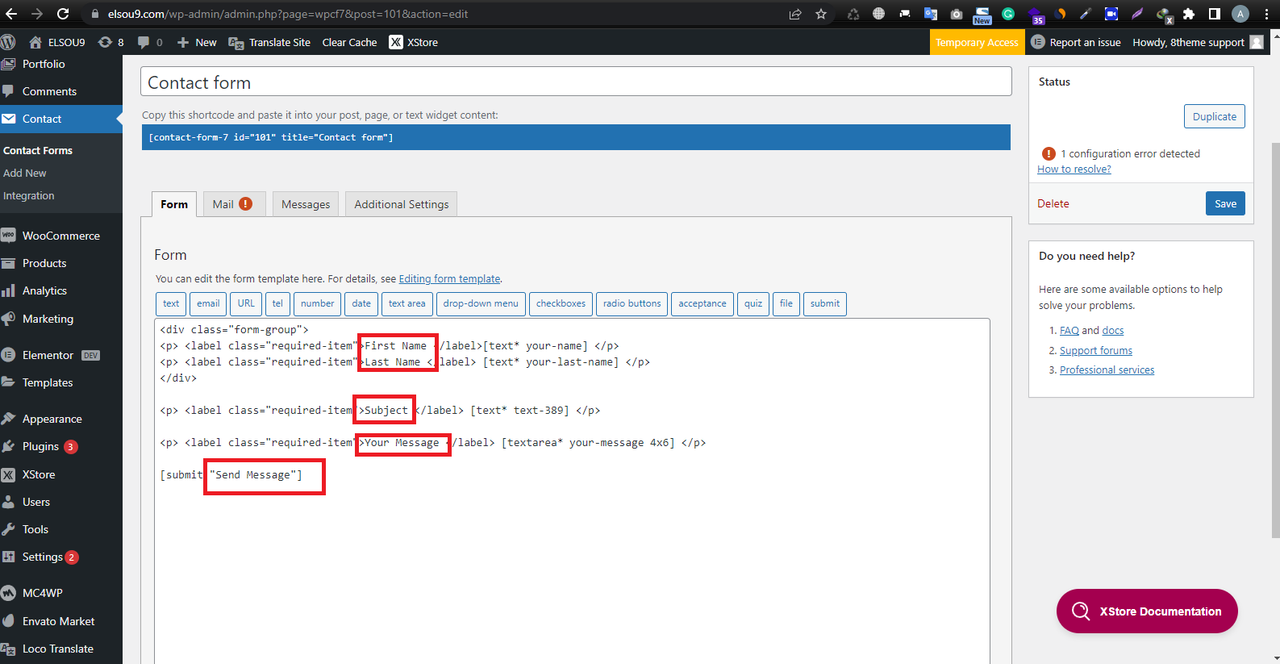Screen dimensions: 1280x664
Task: Click the contact-form-7 shortcode field
Action: 576,137
